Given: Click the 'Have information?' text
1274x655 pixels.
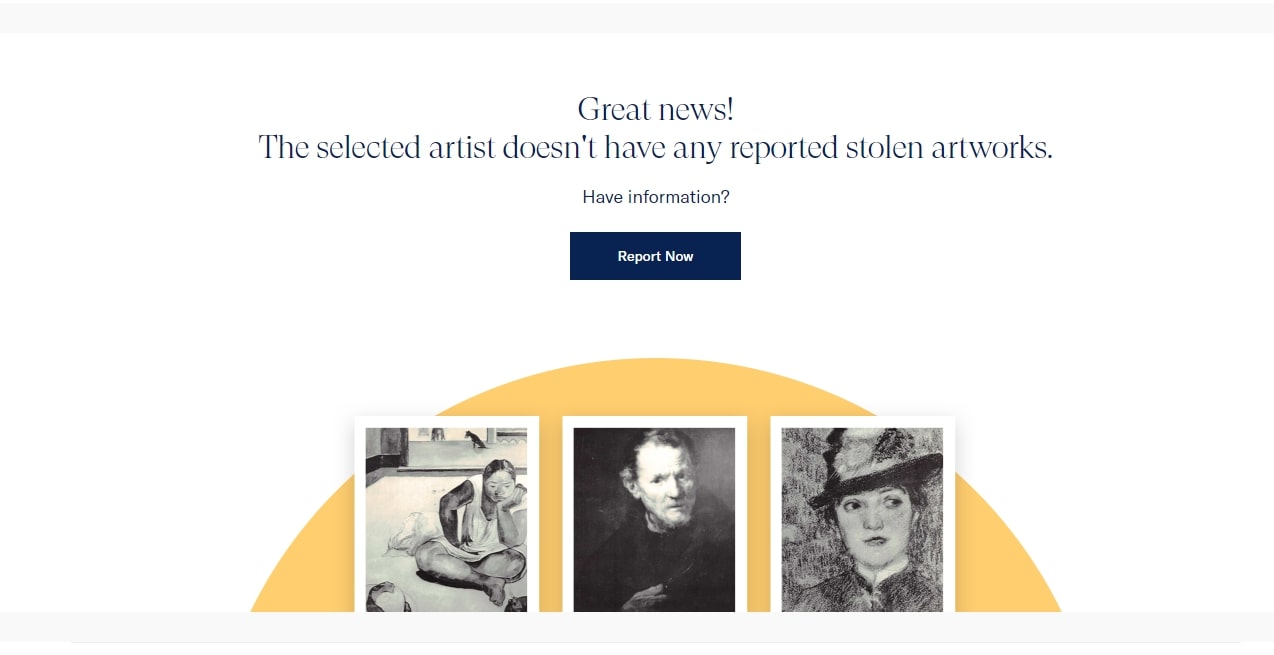Looking at the screenshot, I should tap(656, 197).
